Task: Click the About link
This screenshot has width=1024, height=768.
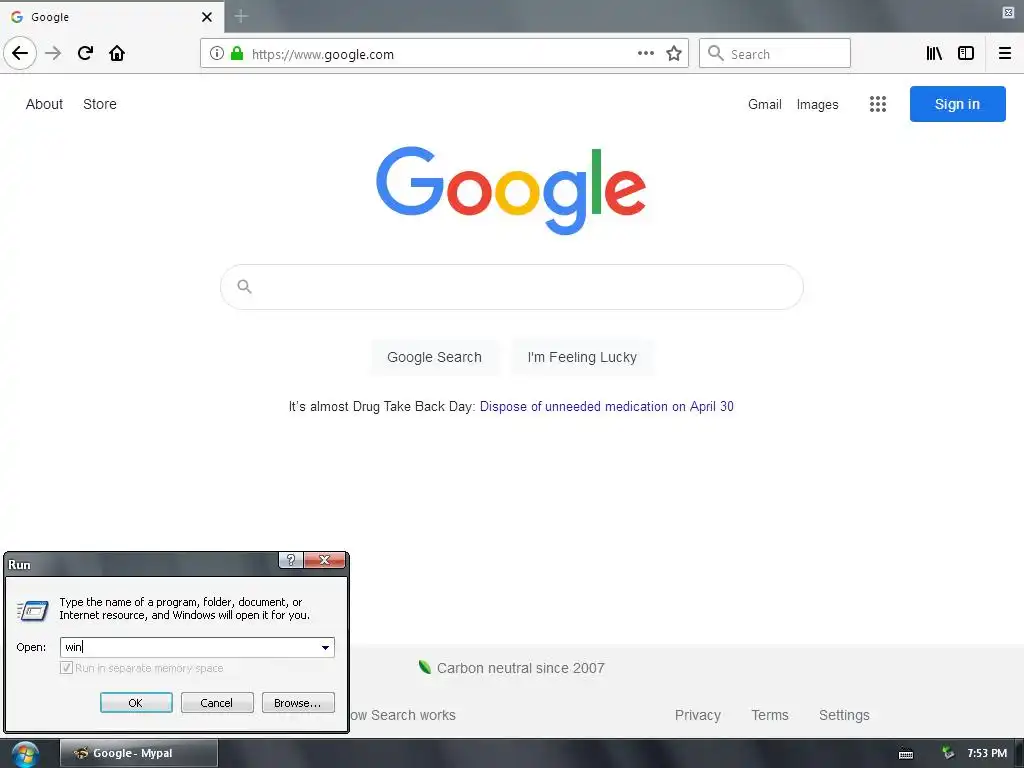Action: pyautogui.click(x=44, y=104)
